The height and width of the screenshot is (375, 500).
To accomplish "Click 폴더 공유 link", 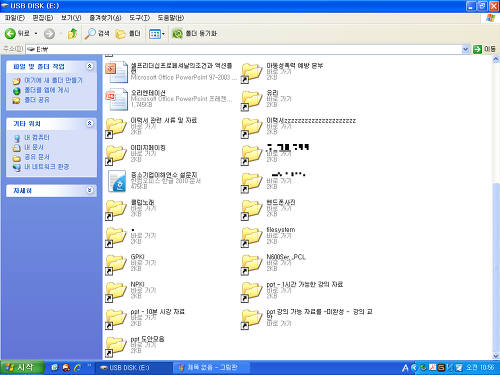I will 37,100.
